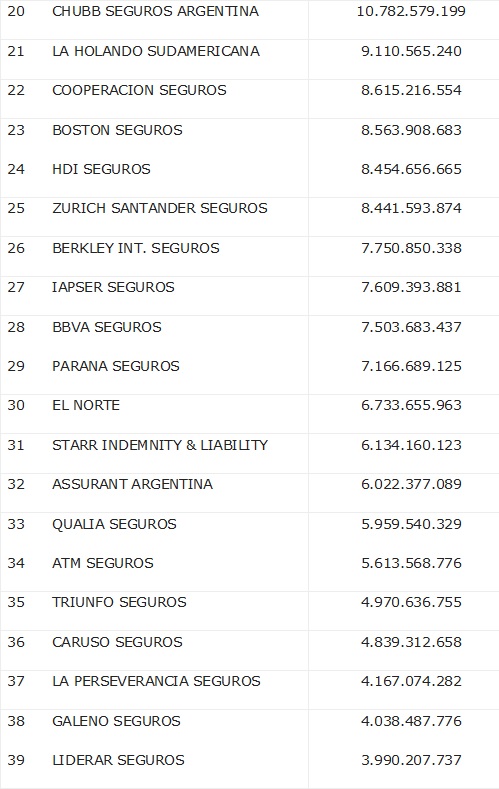Click ASSURANT ARGENTINA in the table
This screenshot has height=789, width=499.
(132, 484)
